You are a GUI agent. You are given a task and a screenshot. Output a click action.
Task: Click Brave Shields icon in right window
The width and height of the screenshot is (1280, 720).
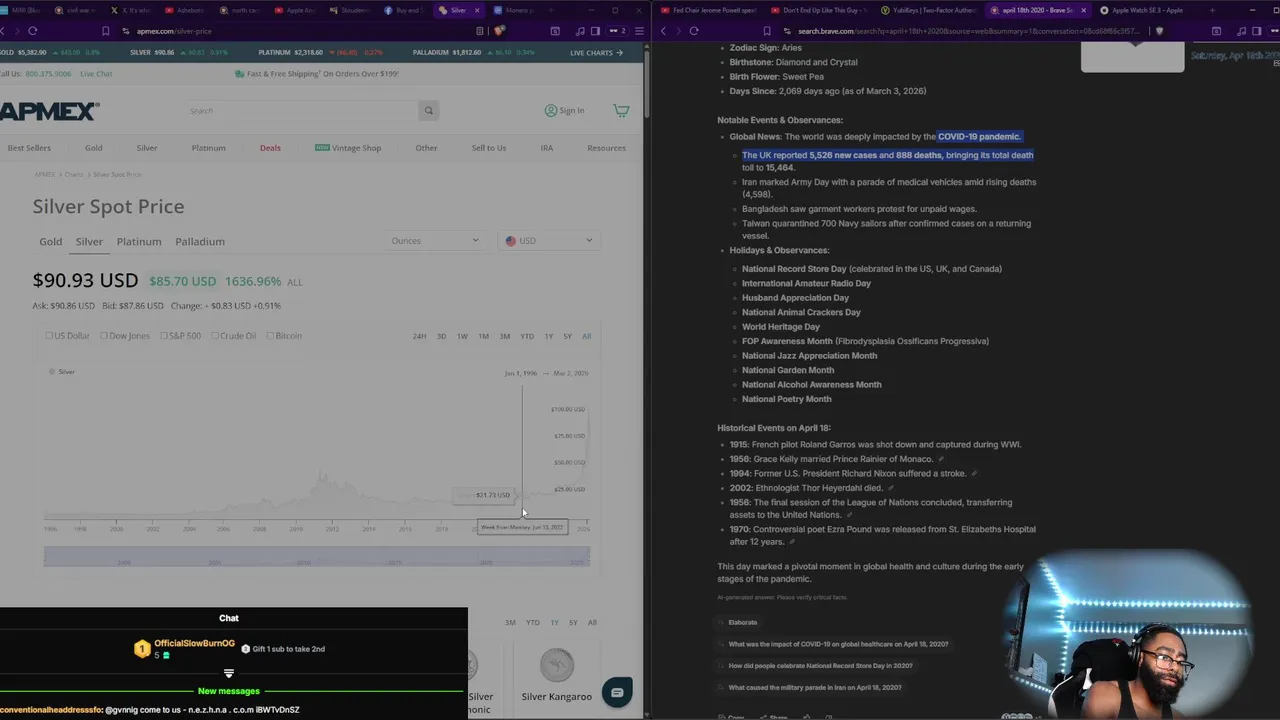click(1159, 31)
